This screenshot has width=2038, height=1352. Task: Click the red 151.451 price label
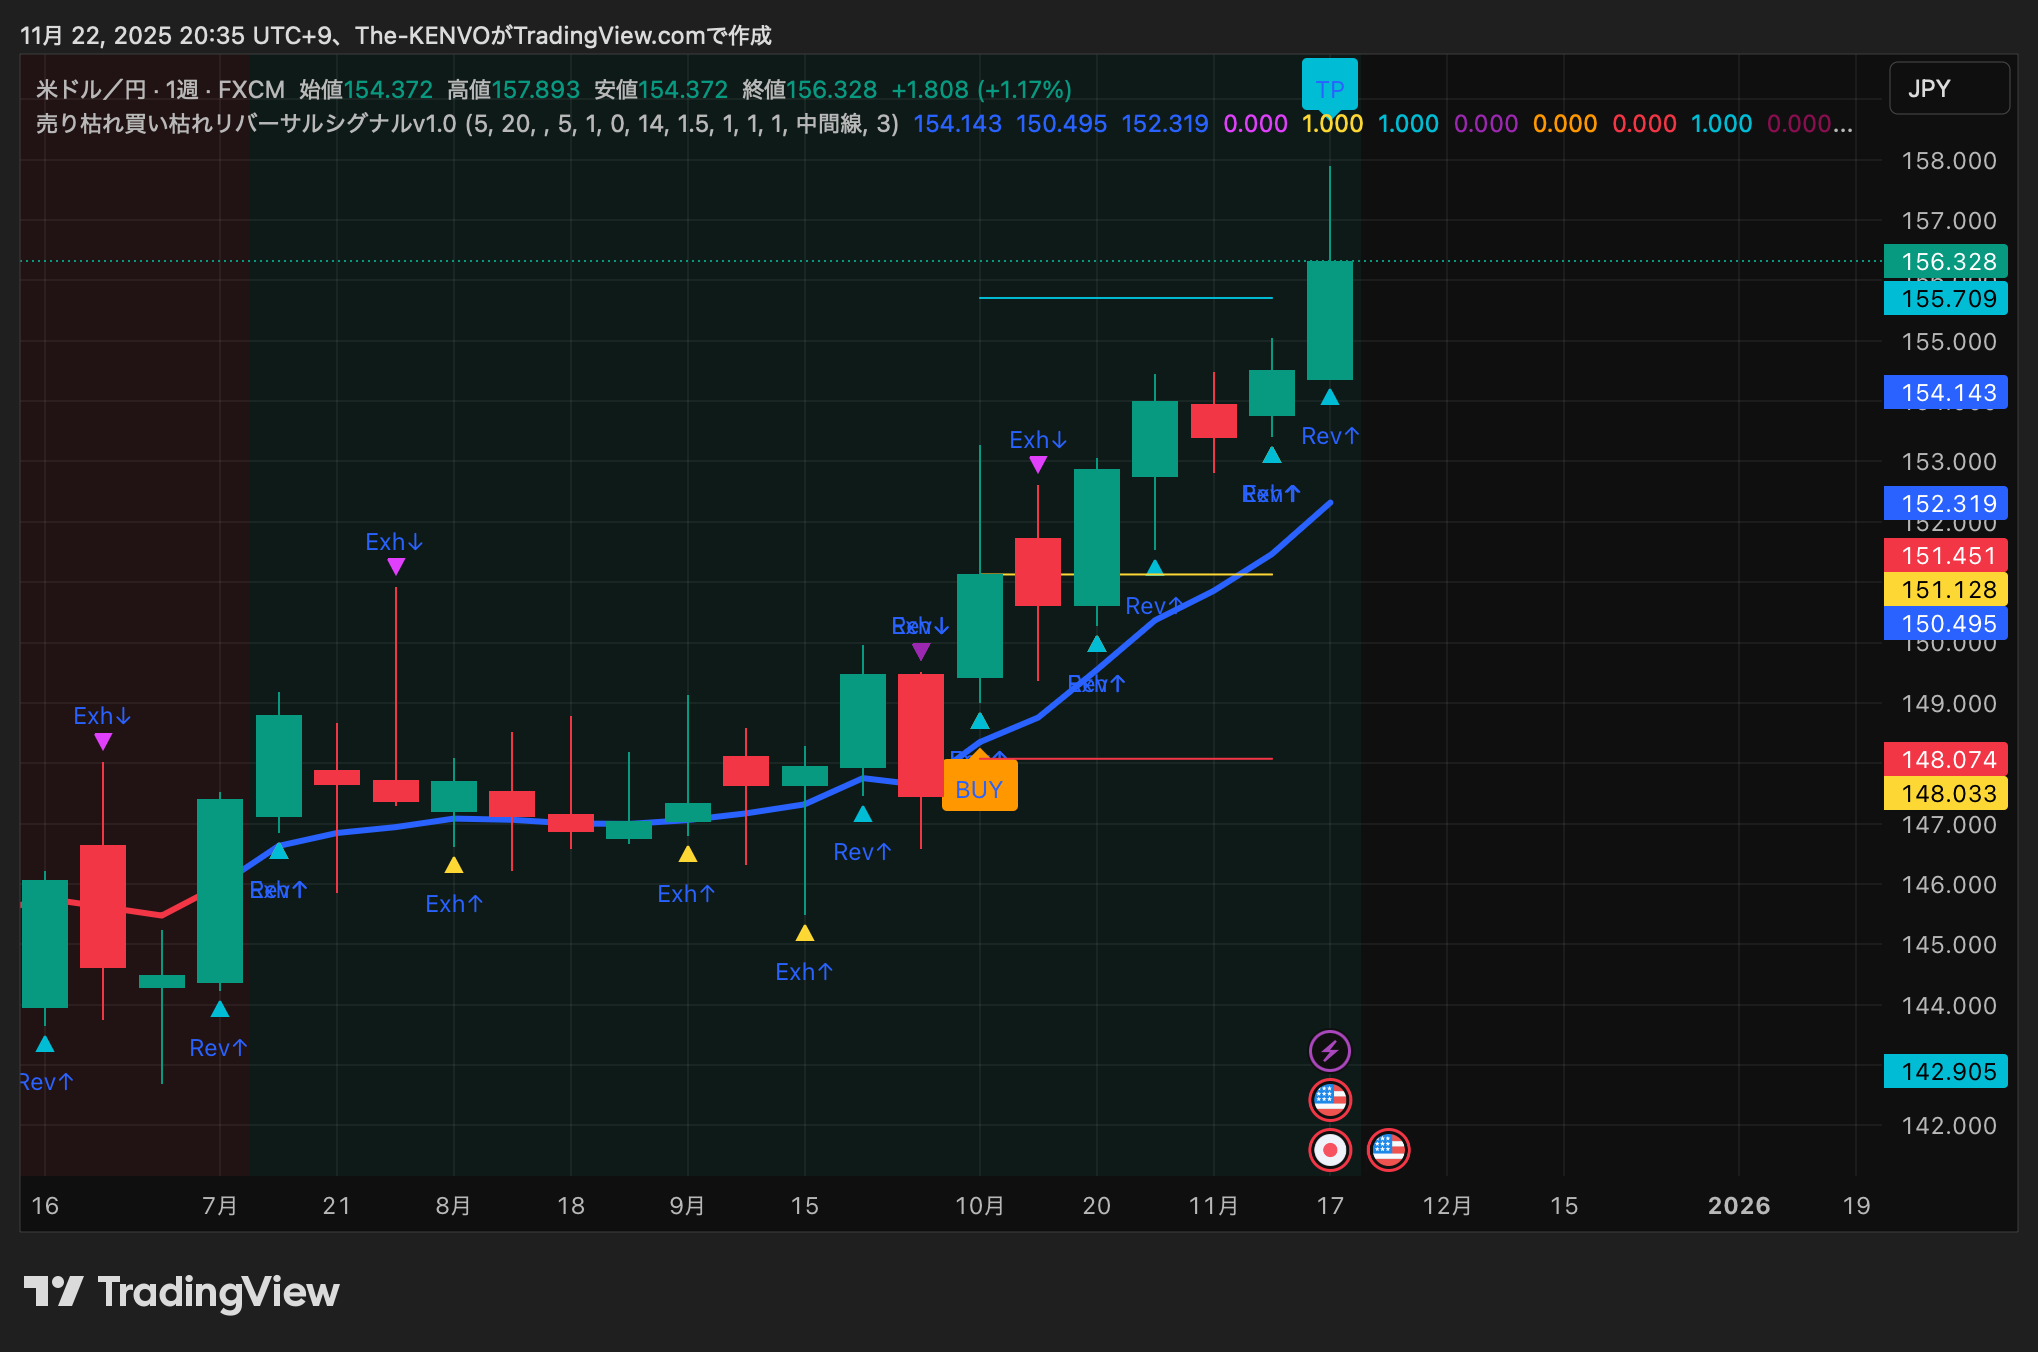tap(1945, 555)
